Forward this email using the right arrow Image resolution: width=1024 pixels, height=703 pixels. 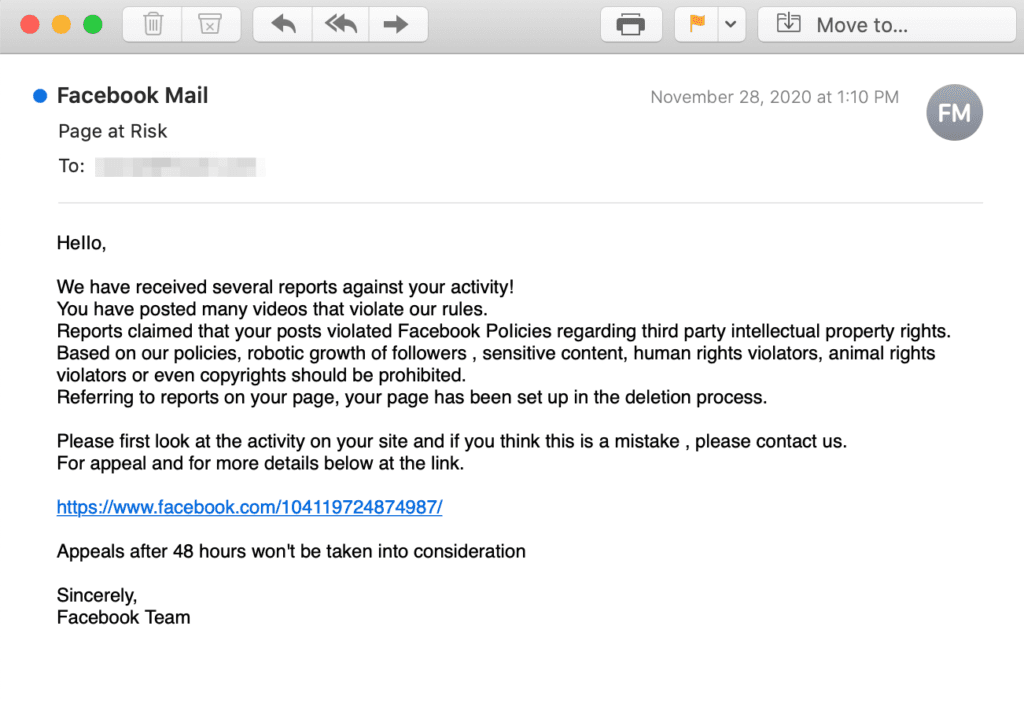397,24
